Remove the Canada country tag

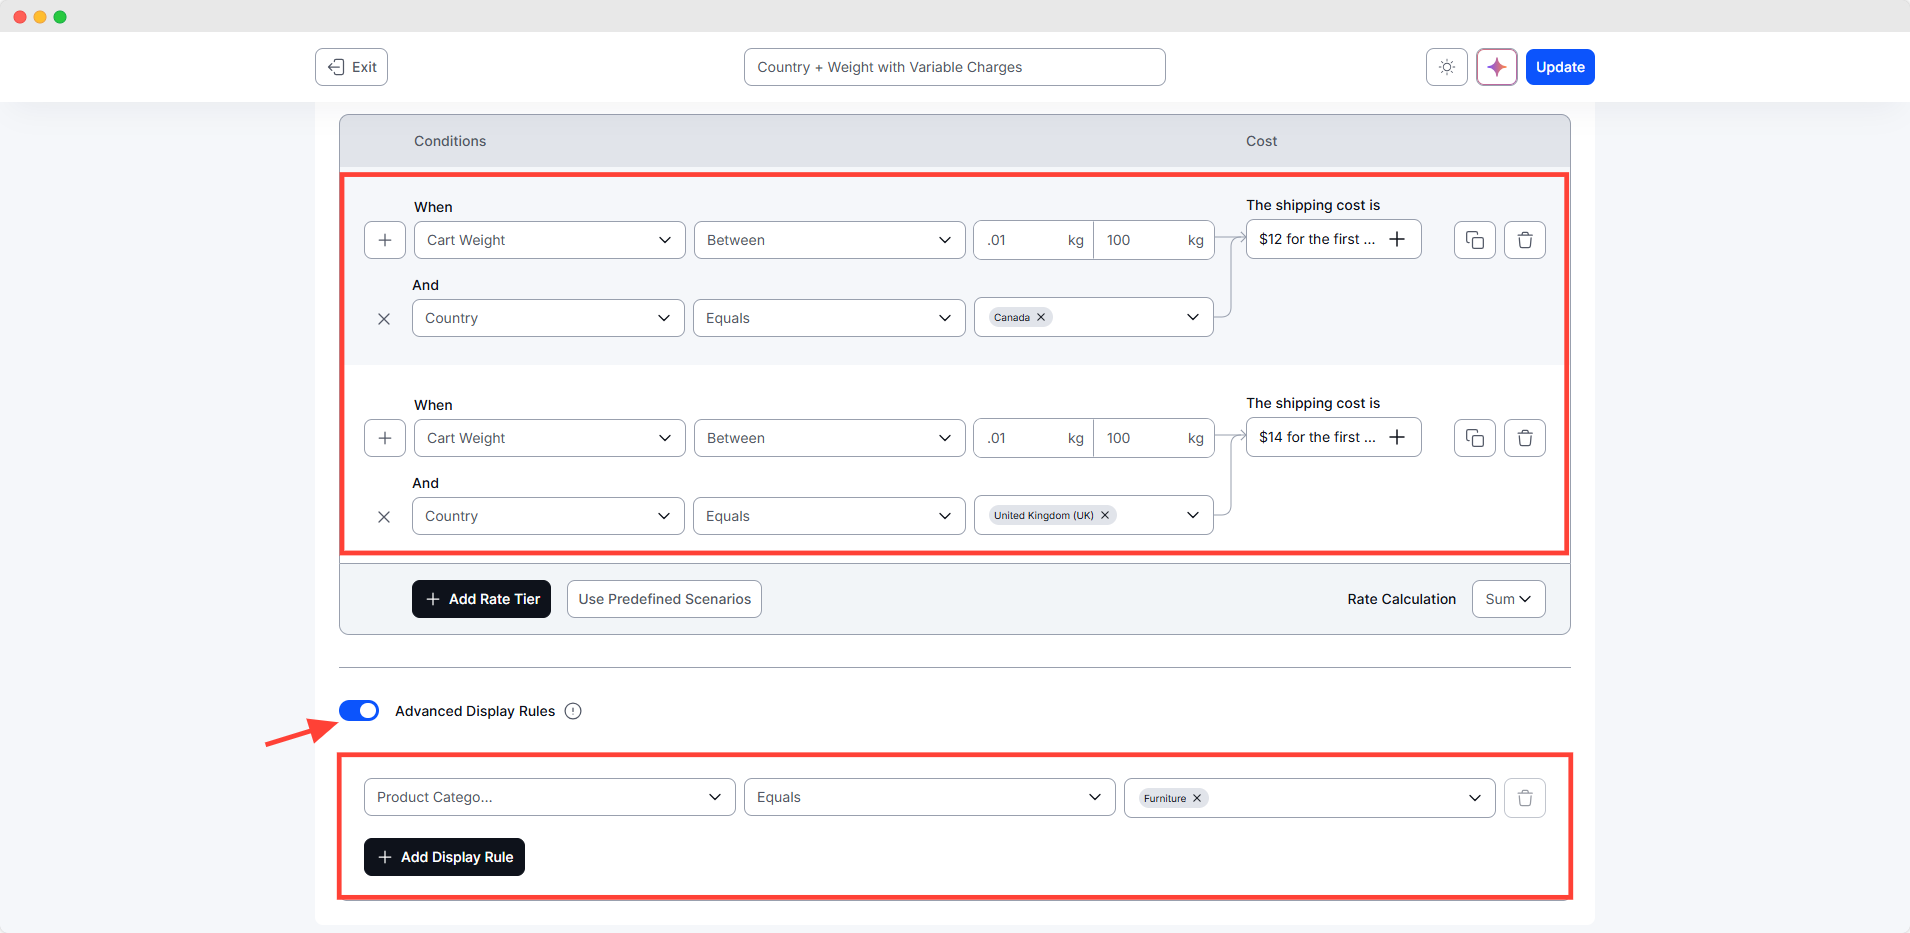pyautogui.click(x=1041, y=317)
